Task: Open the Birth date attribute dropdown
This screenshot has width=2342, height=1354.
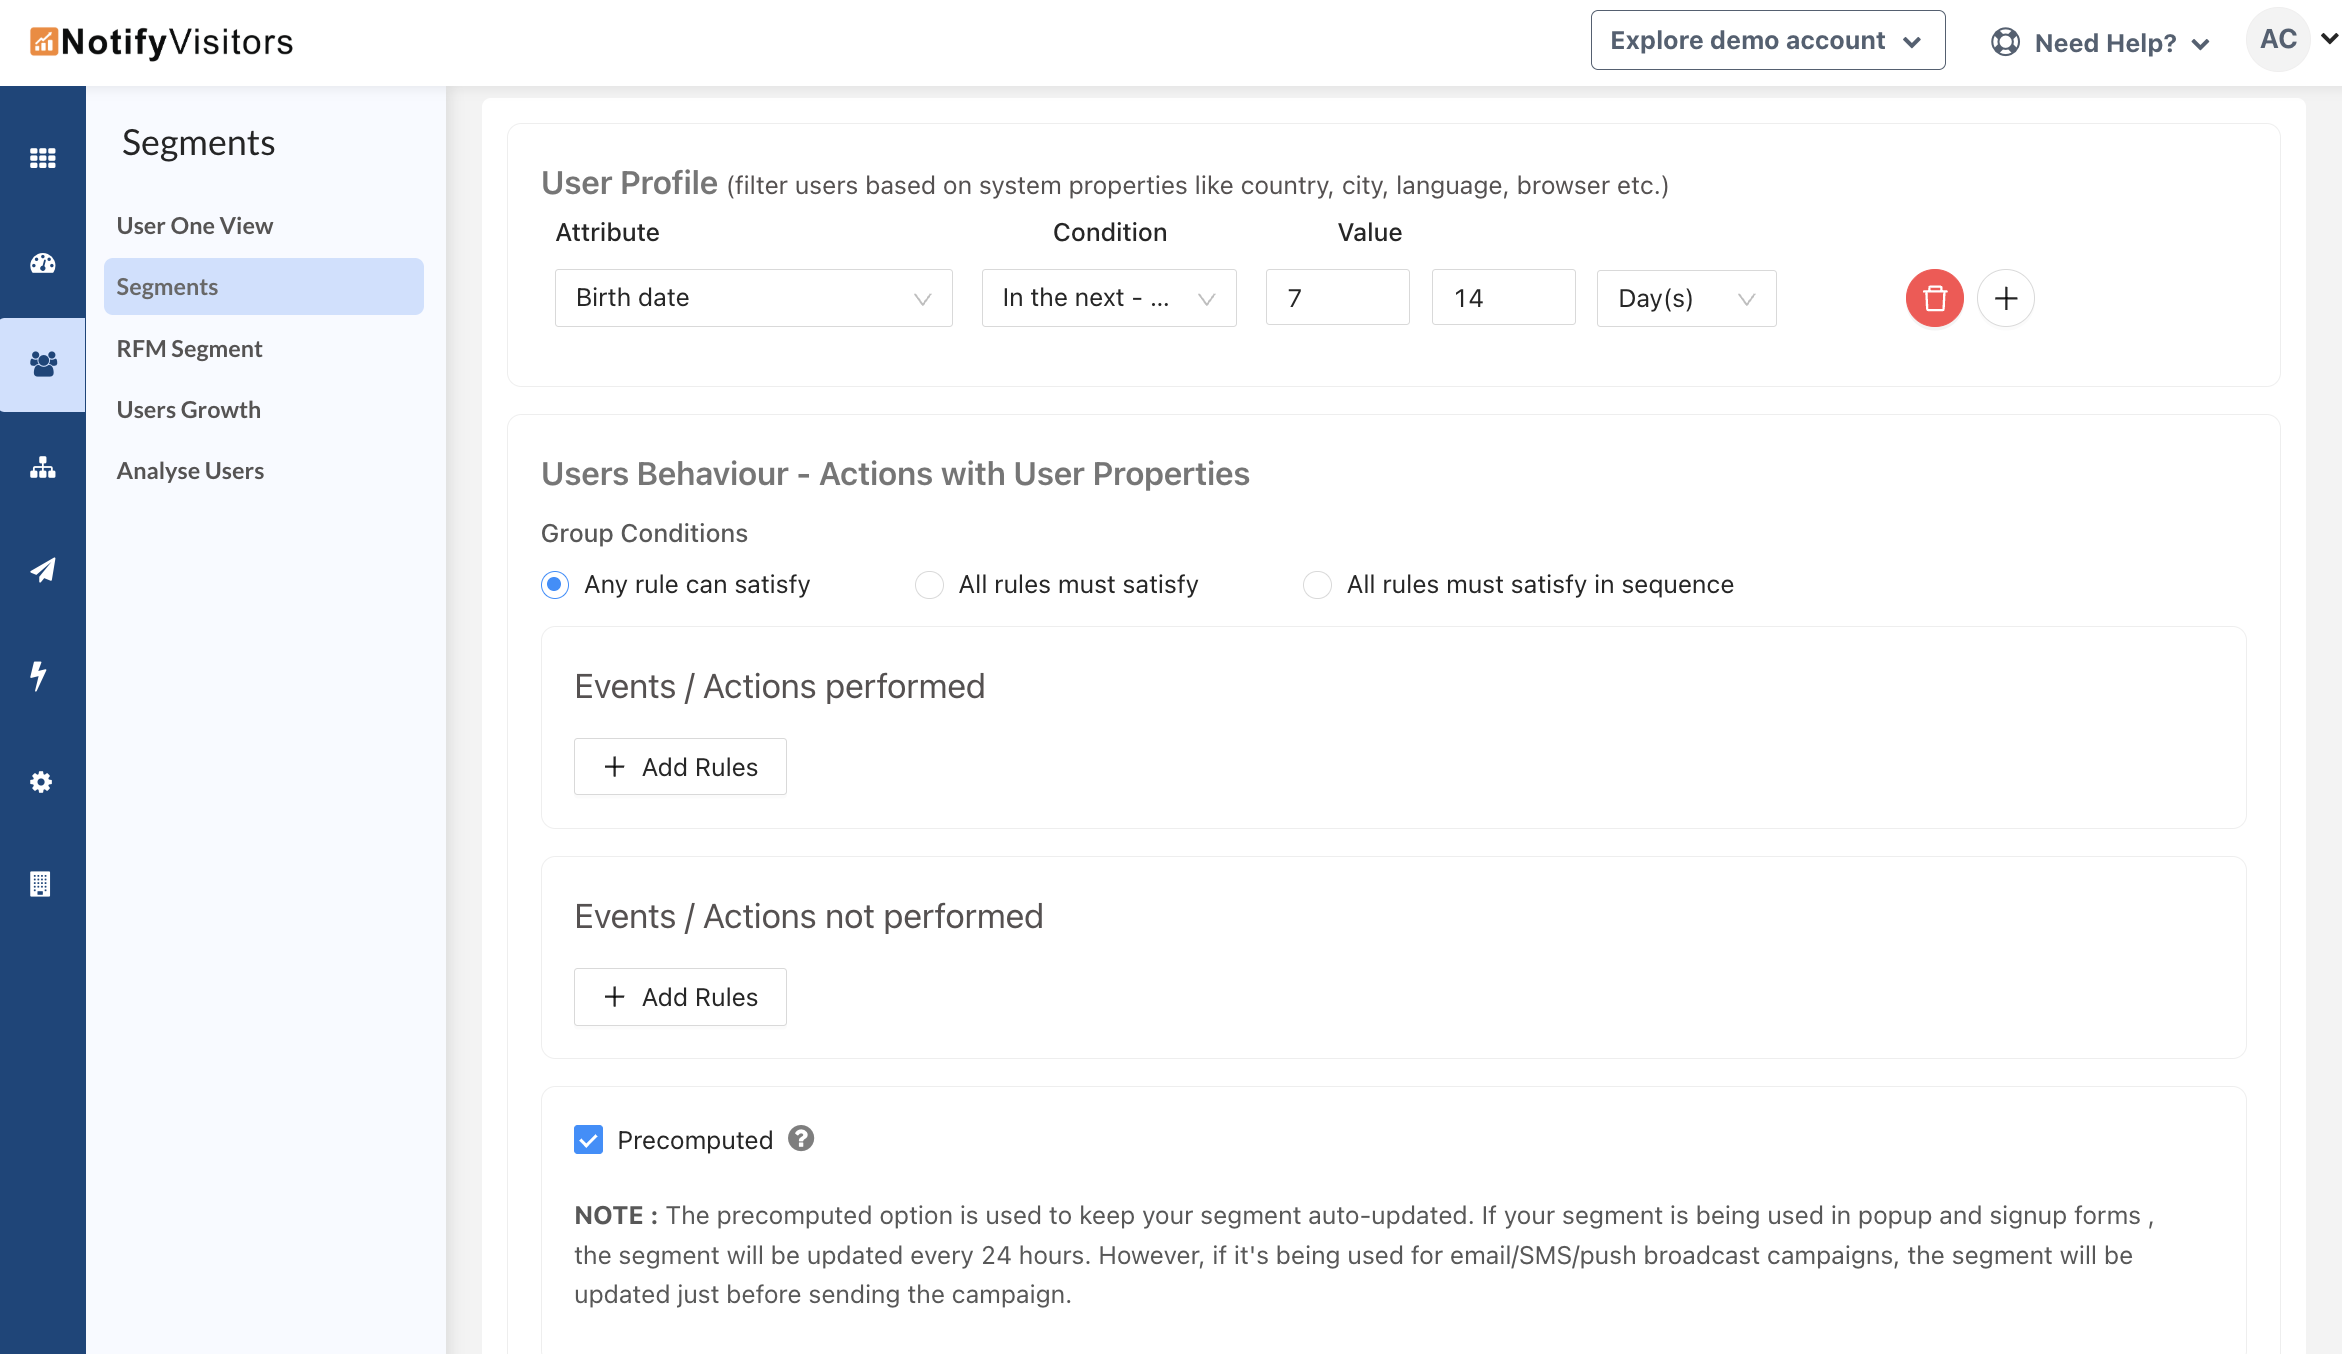Action: 753,298
